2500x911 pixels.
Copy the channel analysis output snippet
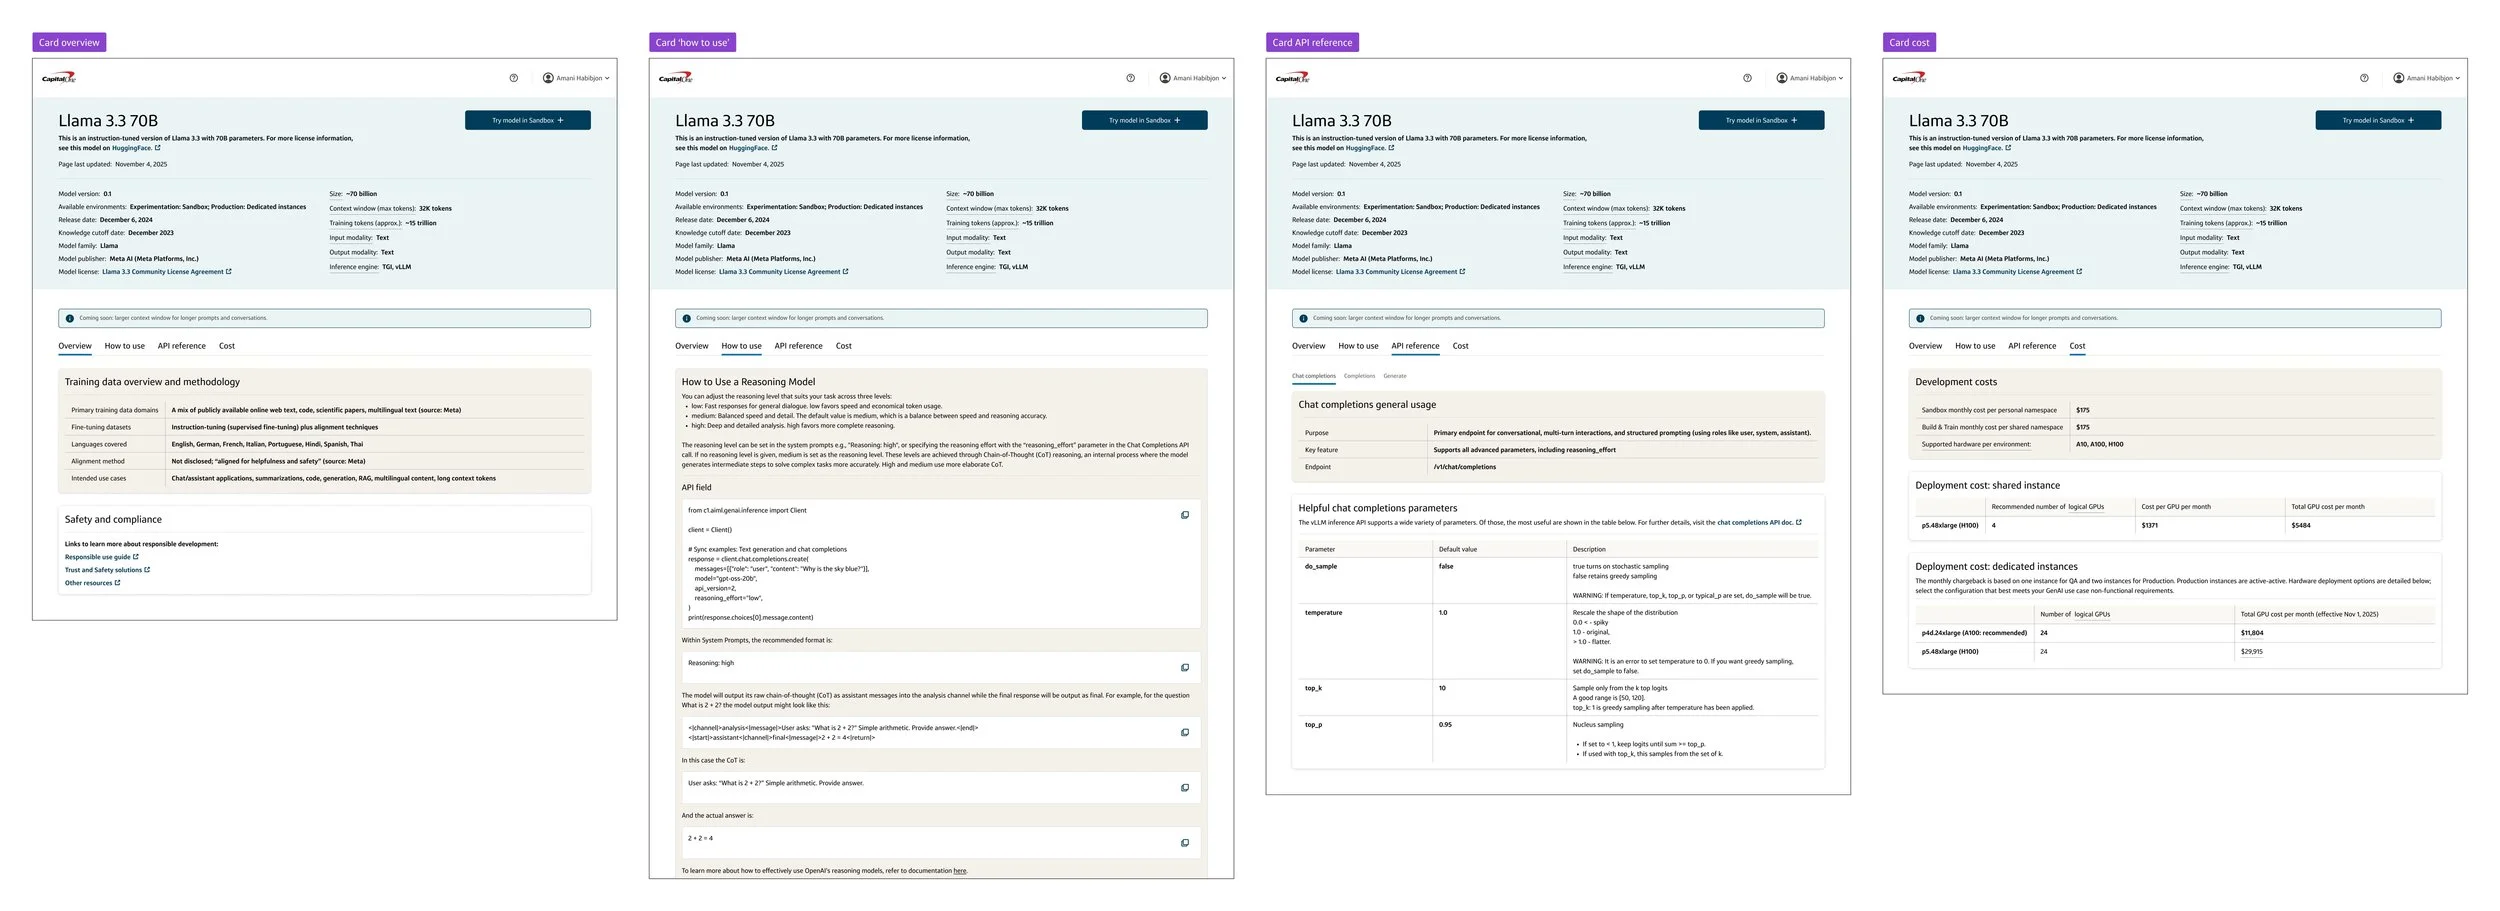[x=1185, y=733]
